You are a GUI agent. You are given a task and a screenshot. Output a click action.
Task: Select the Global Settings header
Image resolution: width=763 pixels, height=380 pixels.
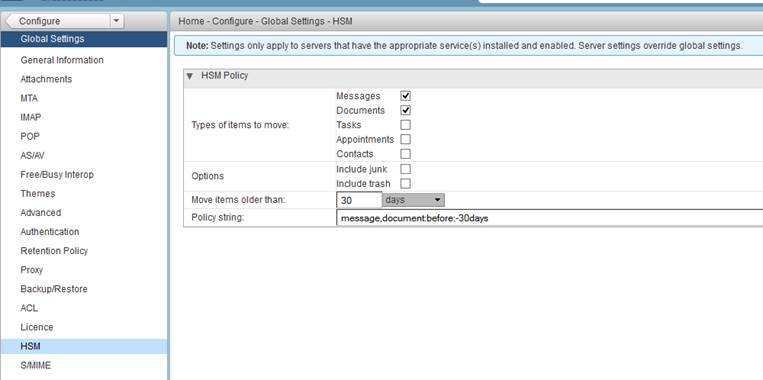click(x=83, y=39)
